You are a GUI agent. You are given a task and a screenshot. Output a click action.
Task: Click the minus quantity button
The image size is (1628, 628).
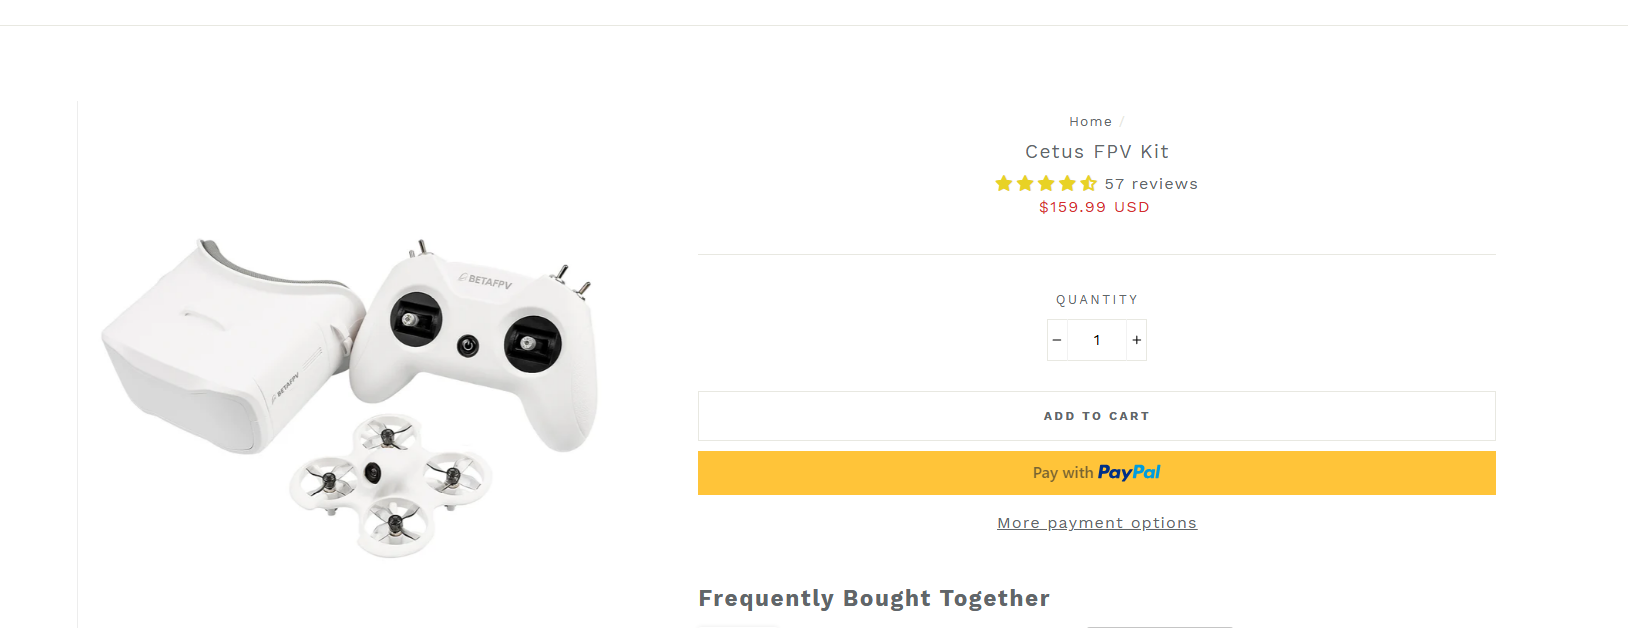1057,340
